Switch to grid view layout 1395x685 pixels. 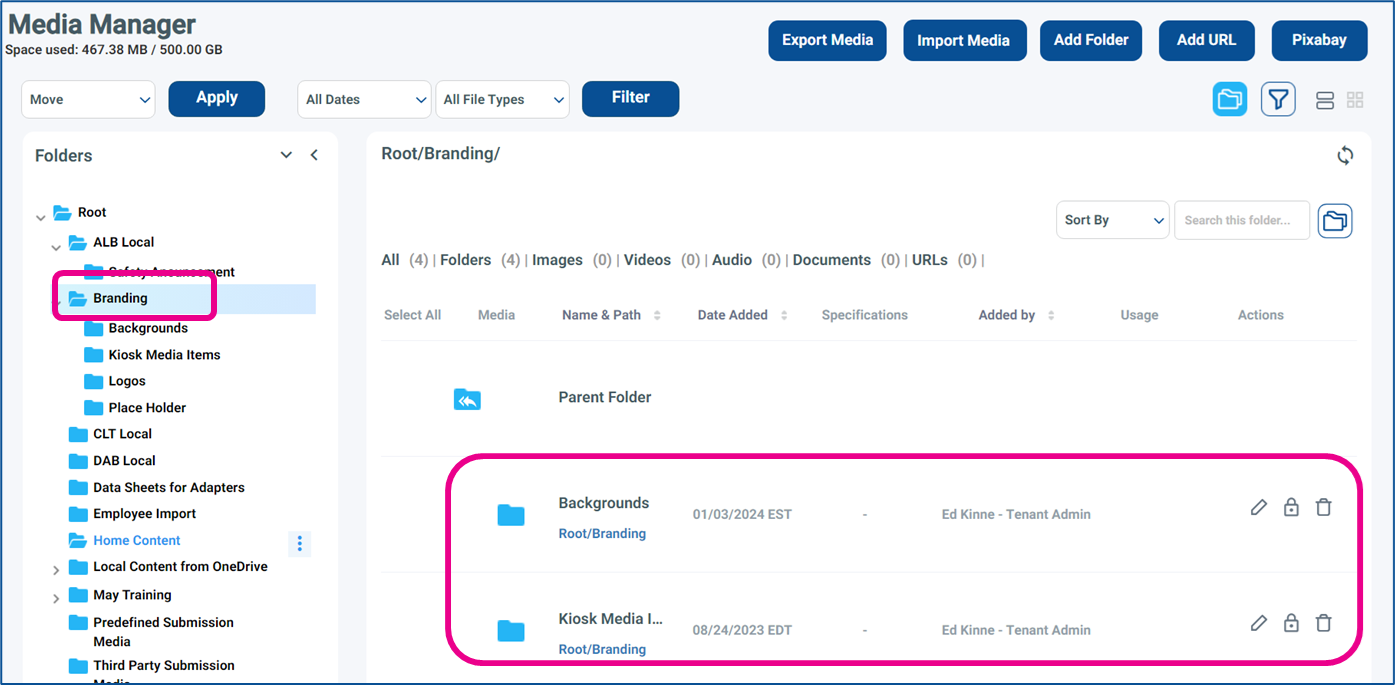[x=1355, y=100]
